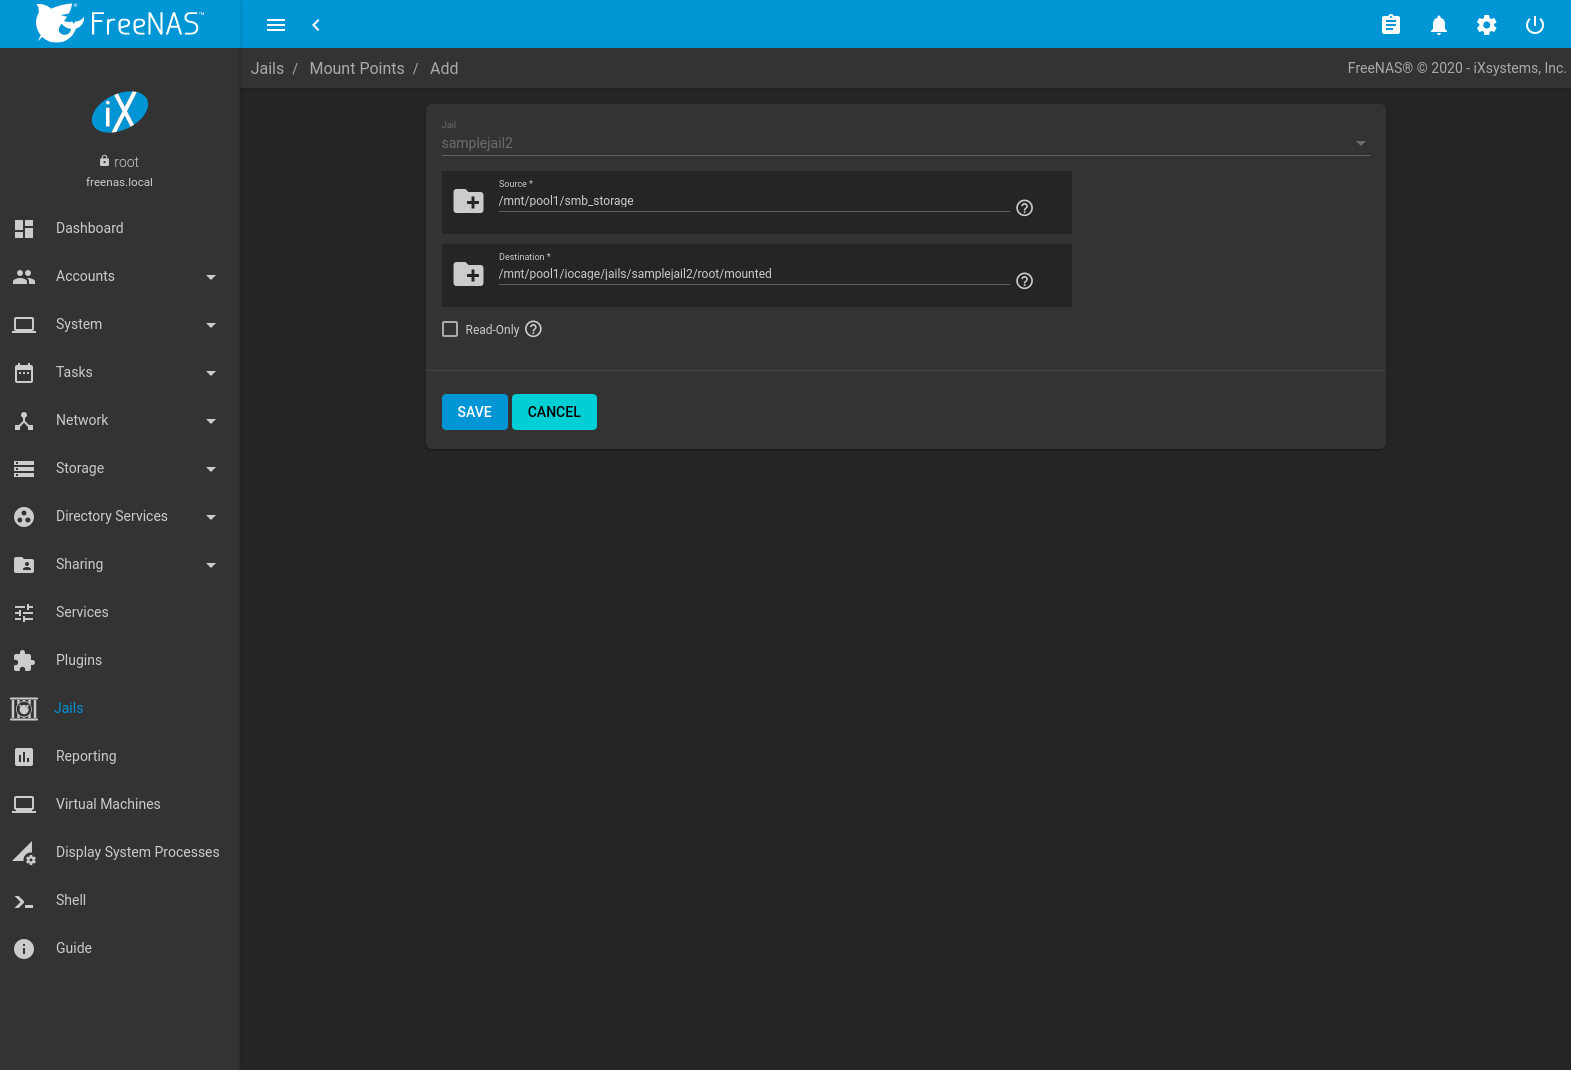The width and height of the screenshot is (1571, 1070).
Task: Open the settings gear in top bar
Action: 1486,25
